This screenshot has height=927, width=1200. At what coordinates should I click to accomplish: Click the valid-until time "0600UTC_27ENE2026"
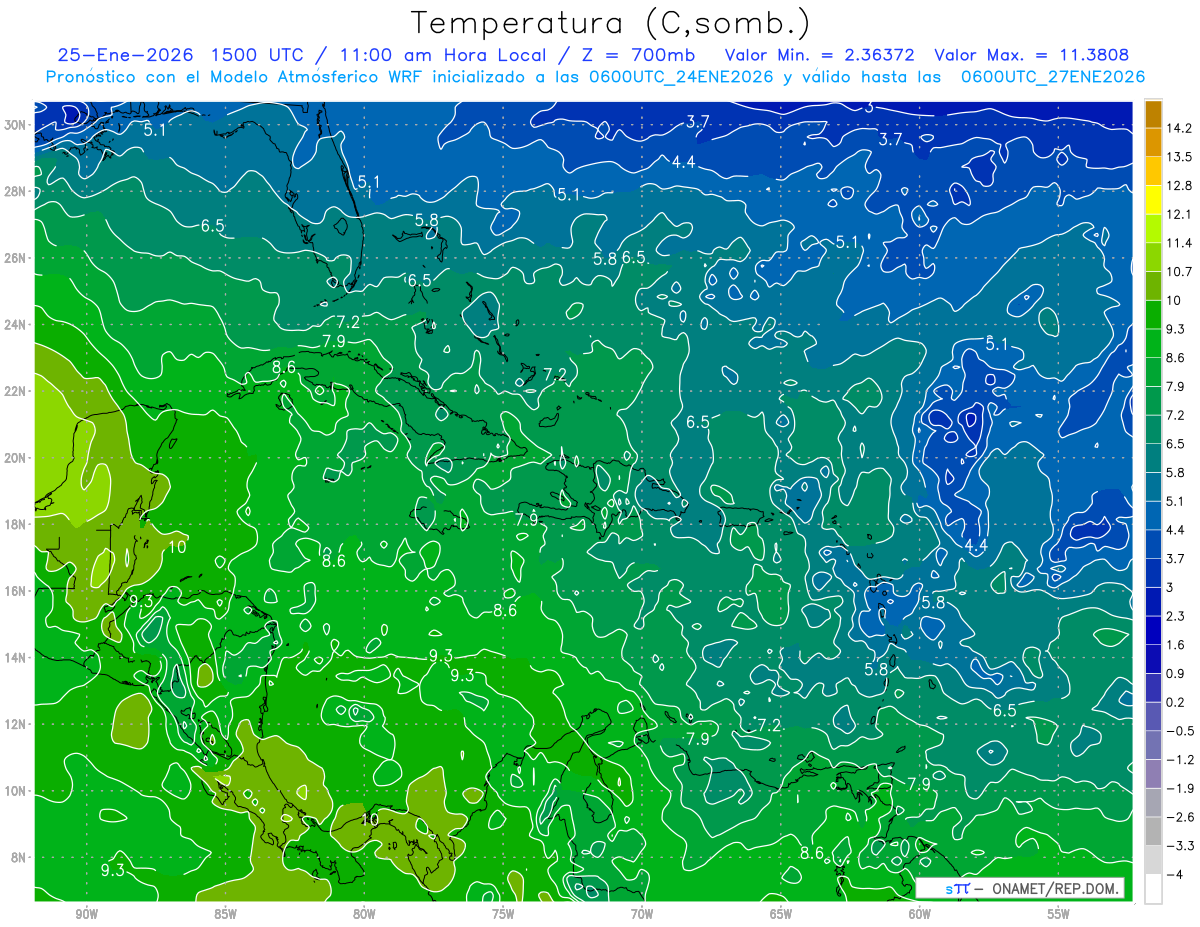(x=1052, y=76)
